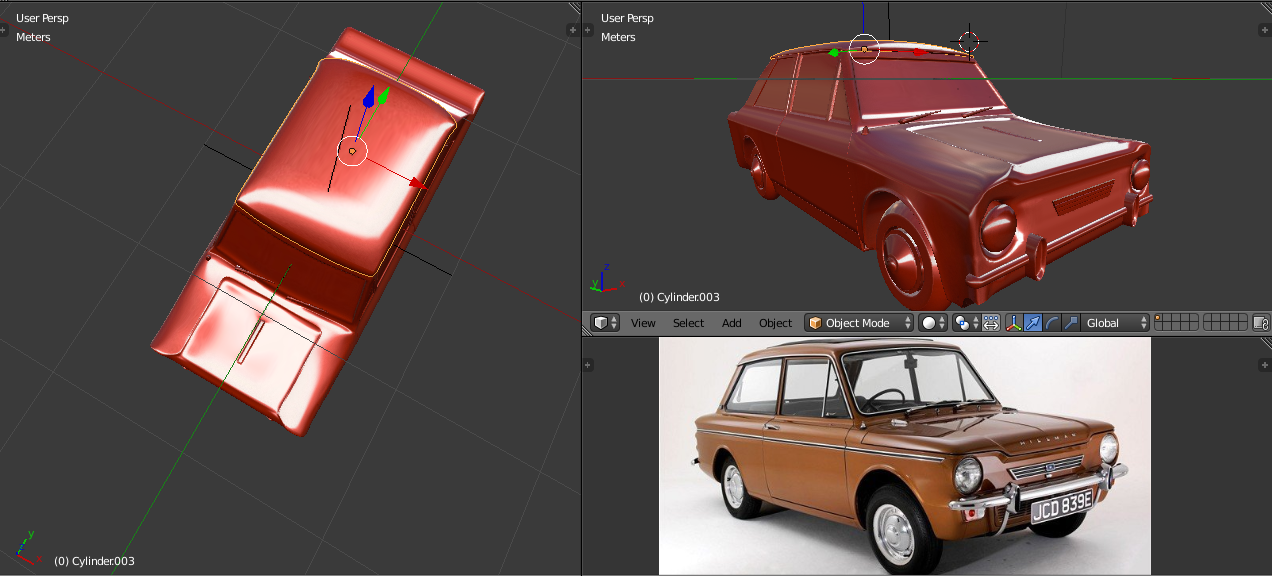Image resolution: width=1272 pixels, height=576 pixels.
Task: Toggle manipulate center points only
Action: click(x=991, y=323)
